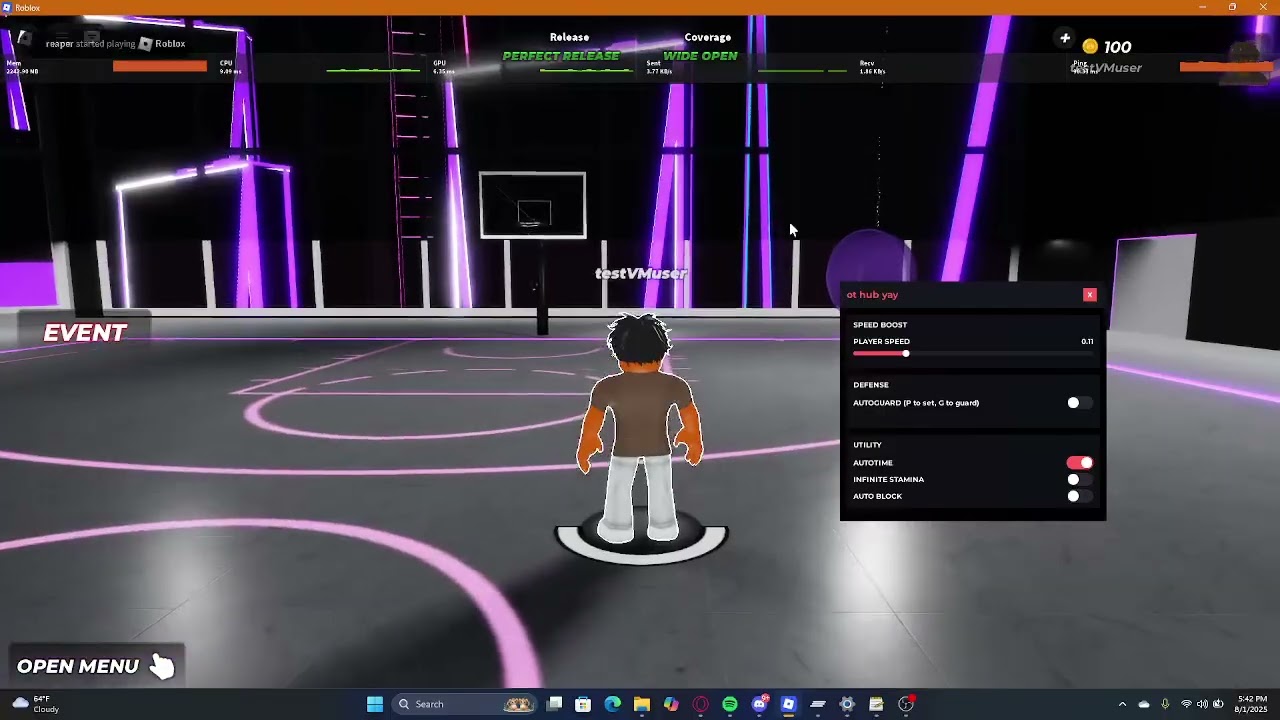Click the search highlight image in taskbar
This screenshot has height=720, width=1280.
[x=518, y=704]
